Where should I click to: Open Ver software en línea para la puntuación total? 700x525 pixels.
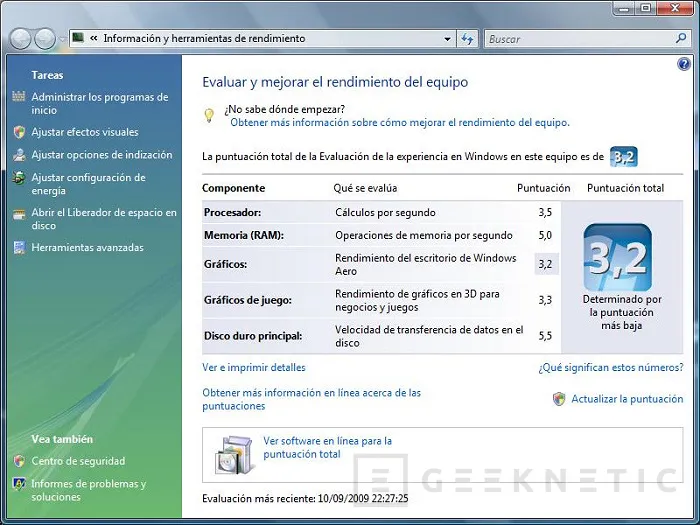(x=328, y=447)
